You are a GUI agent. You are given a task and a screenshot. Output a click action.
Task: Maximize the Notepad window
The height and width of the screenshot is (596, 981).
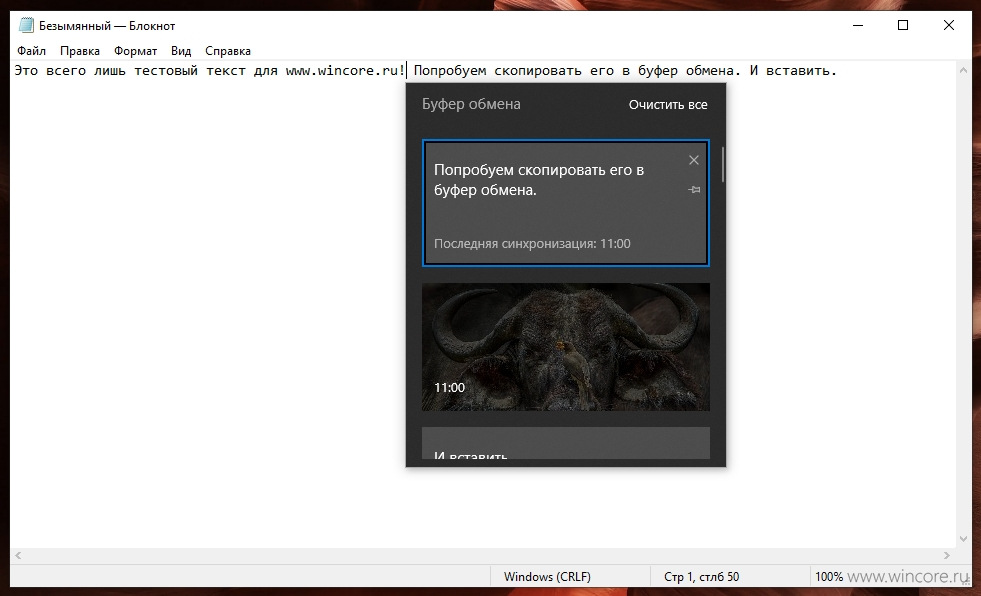(903, 25)
